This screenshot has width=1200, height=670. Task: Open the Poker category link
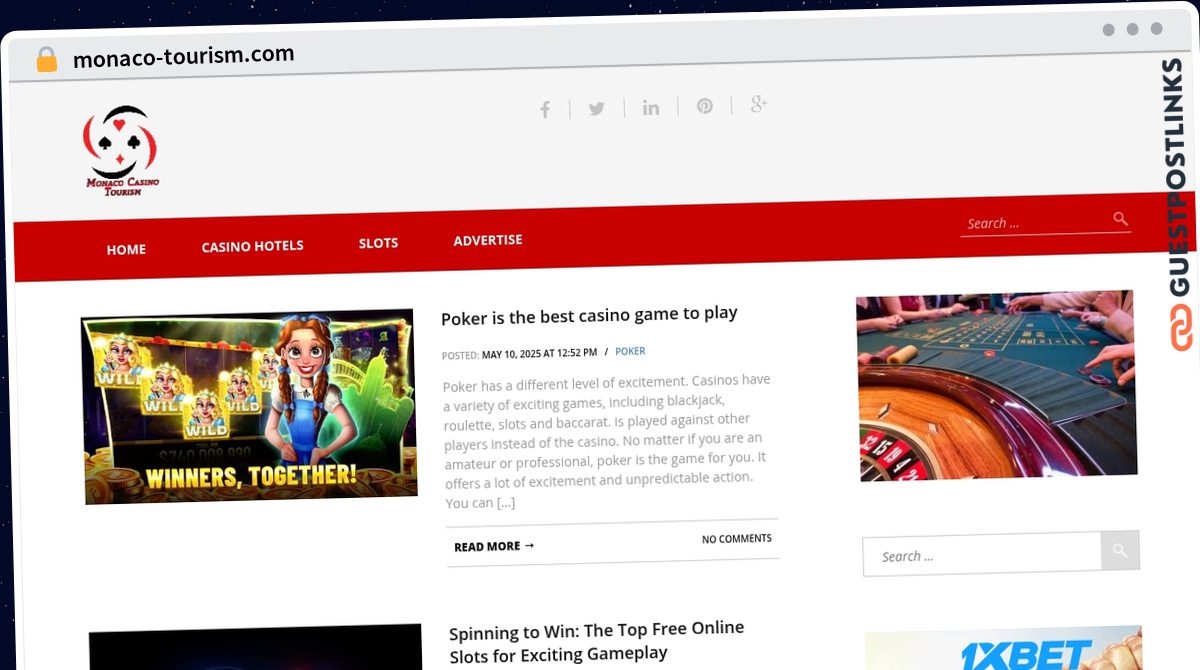pos(630,351)
